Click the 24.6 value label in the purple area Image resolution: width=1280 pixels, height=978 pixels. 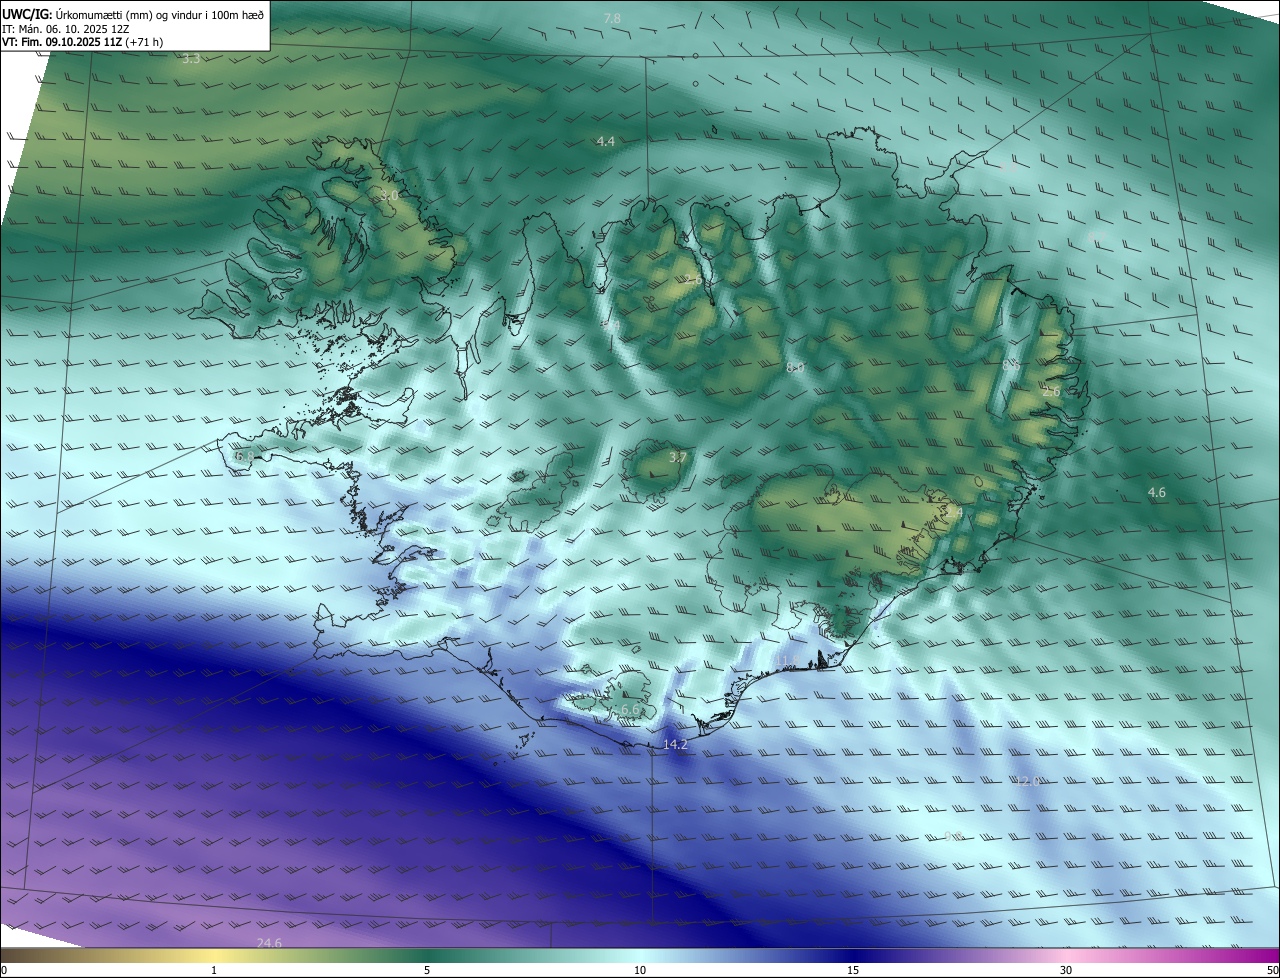(269, 943)
